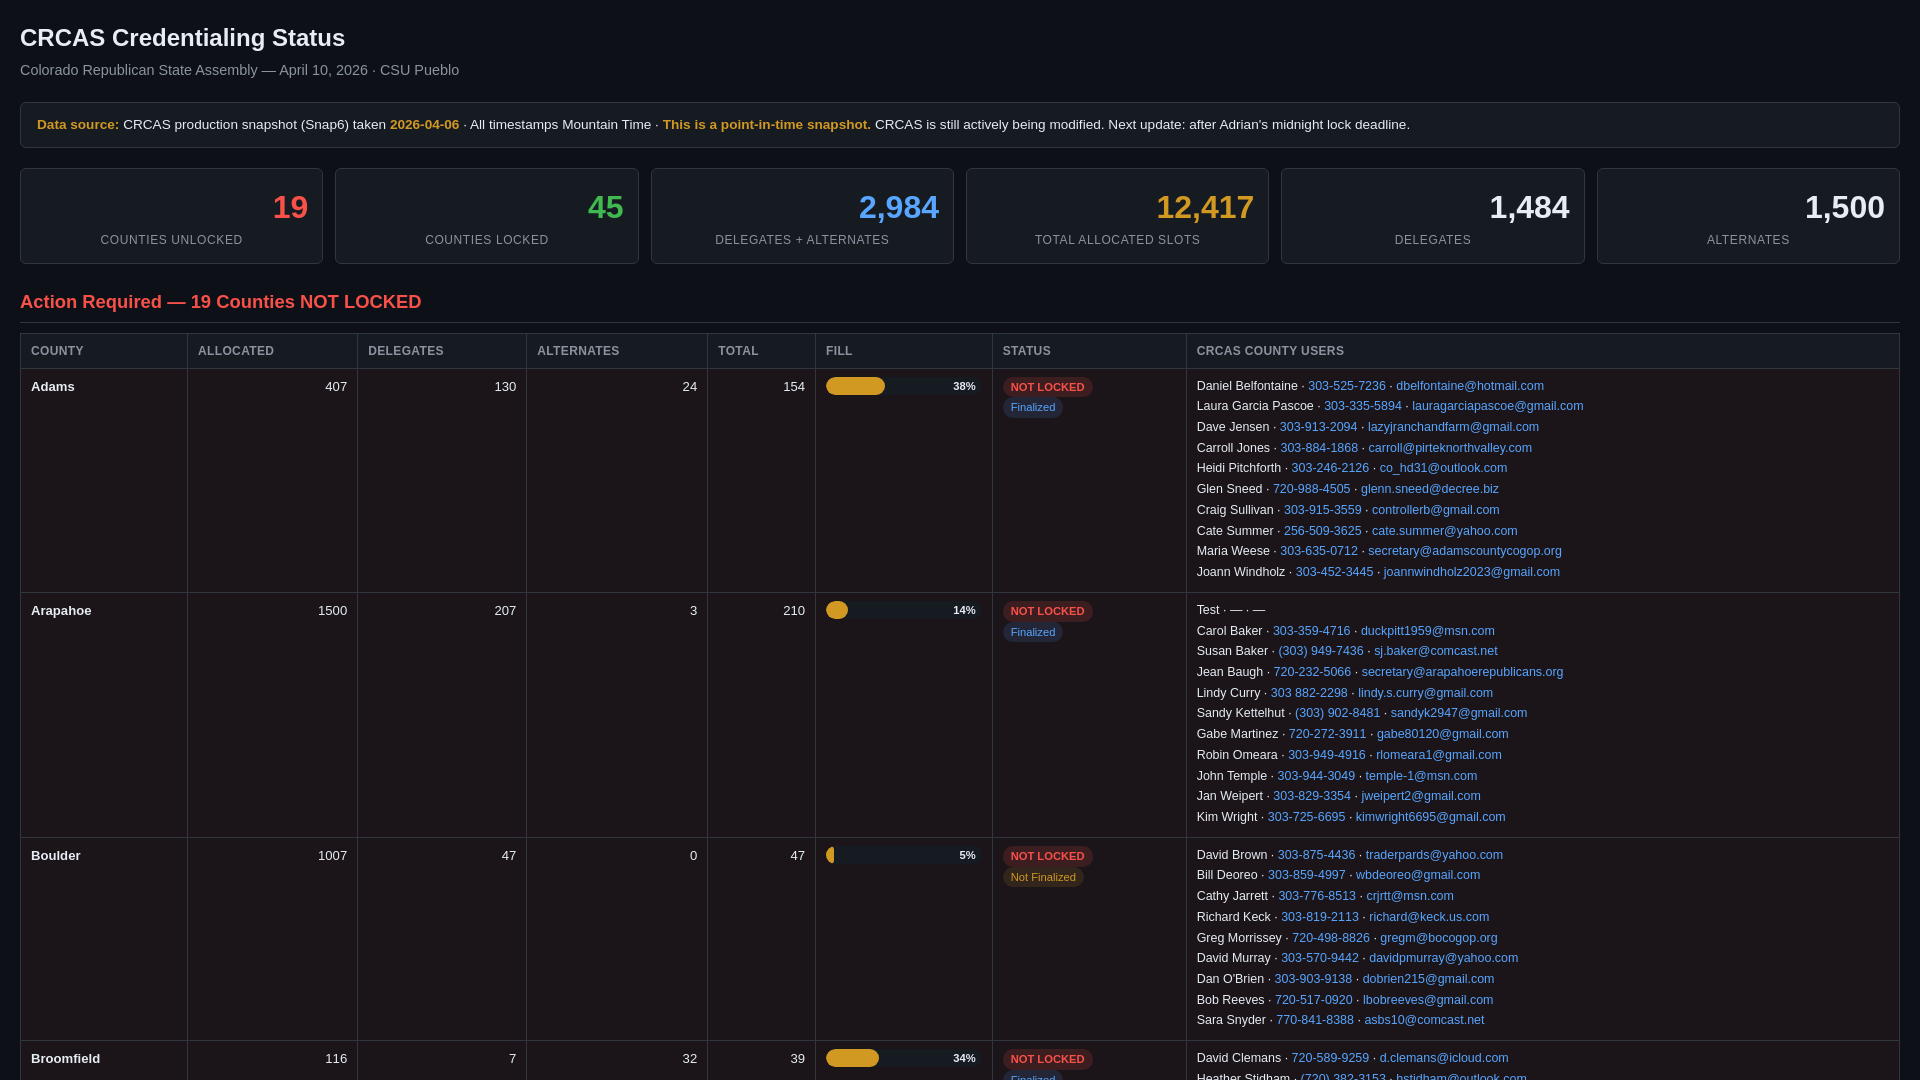Screen dimensions: 1920x1080
Task: Call John Temple 303-944-3049
Action: tap(1316, 776)
